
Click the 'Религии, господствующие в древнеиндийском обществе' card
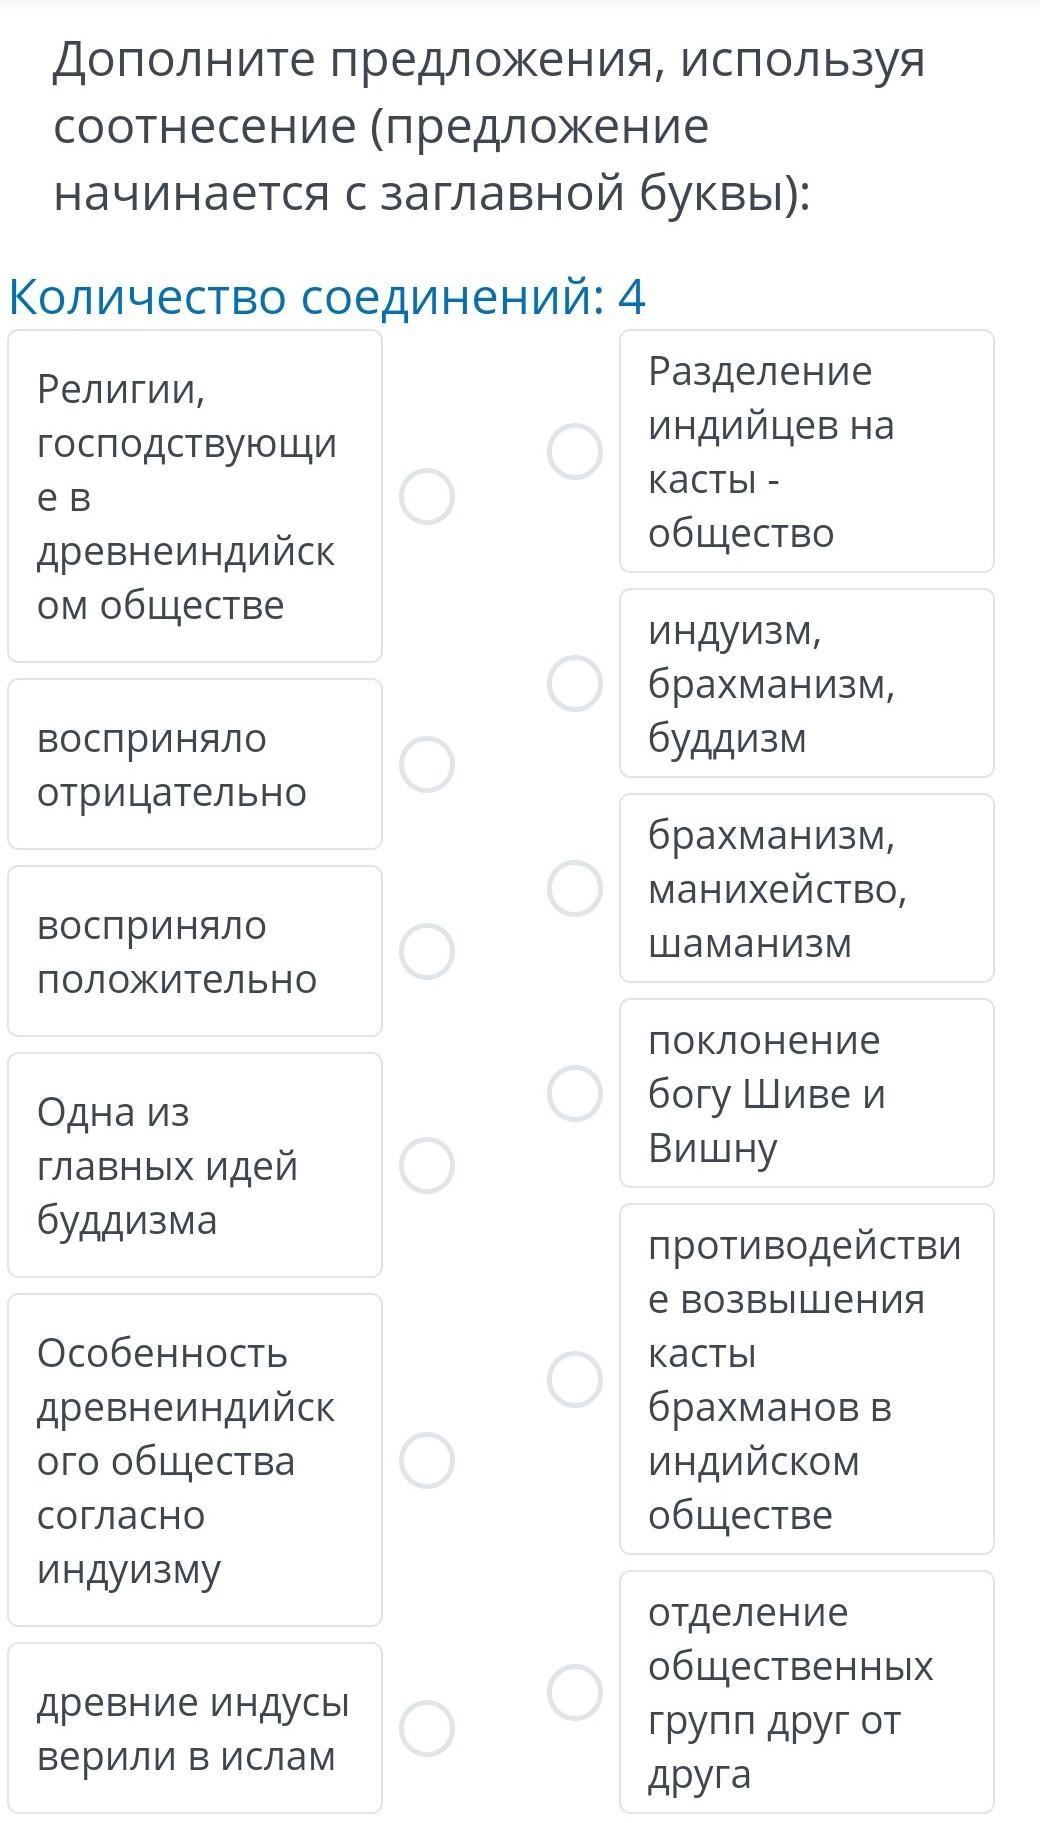pos(195,496)
